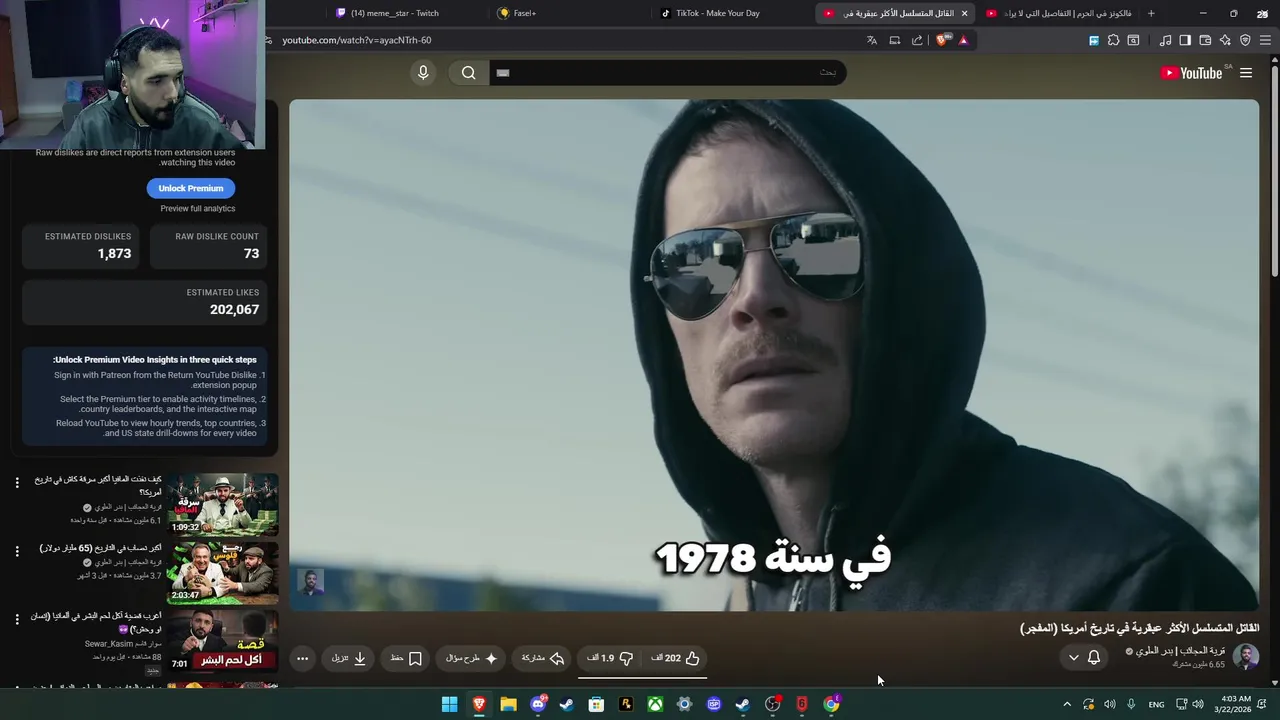
Task: Click the cast/install screen icon in address bar
Action: (x=895, y=40)
